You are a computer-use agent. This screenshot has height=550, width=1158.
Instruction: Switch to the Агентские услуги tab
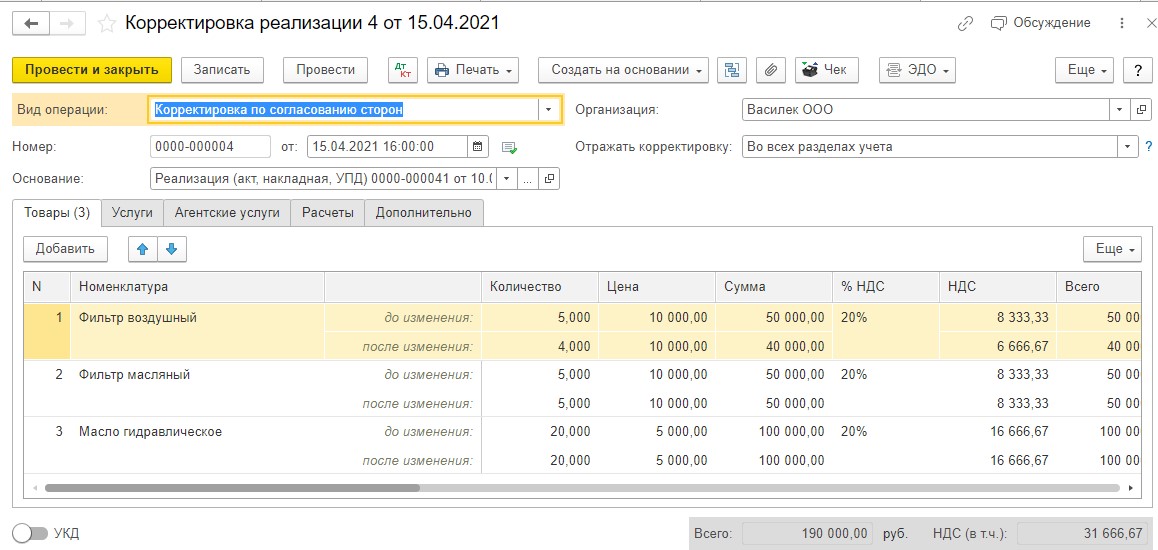(227, 213)
